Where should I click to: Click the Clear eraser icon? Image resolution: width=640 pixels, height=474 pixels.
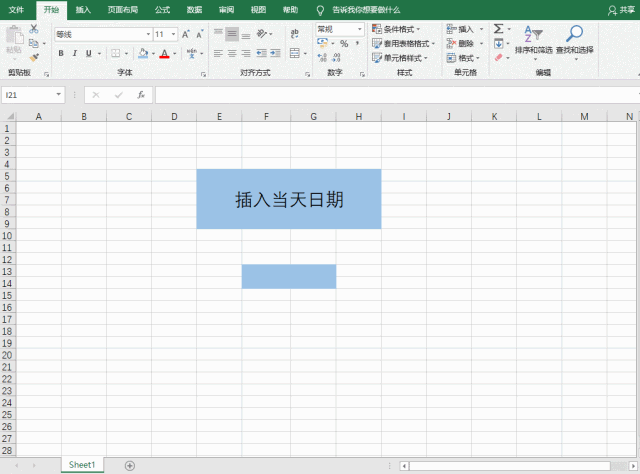click(498, 58)
